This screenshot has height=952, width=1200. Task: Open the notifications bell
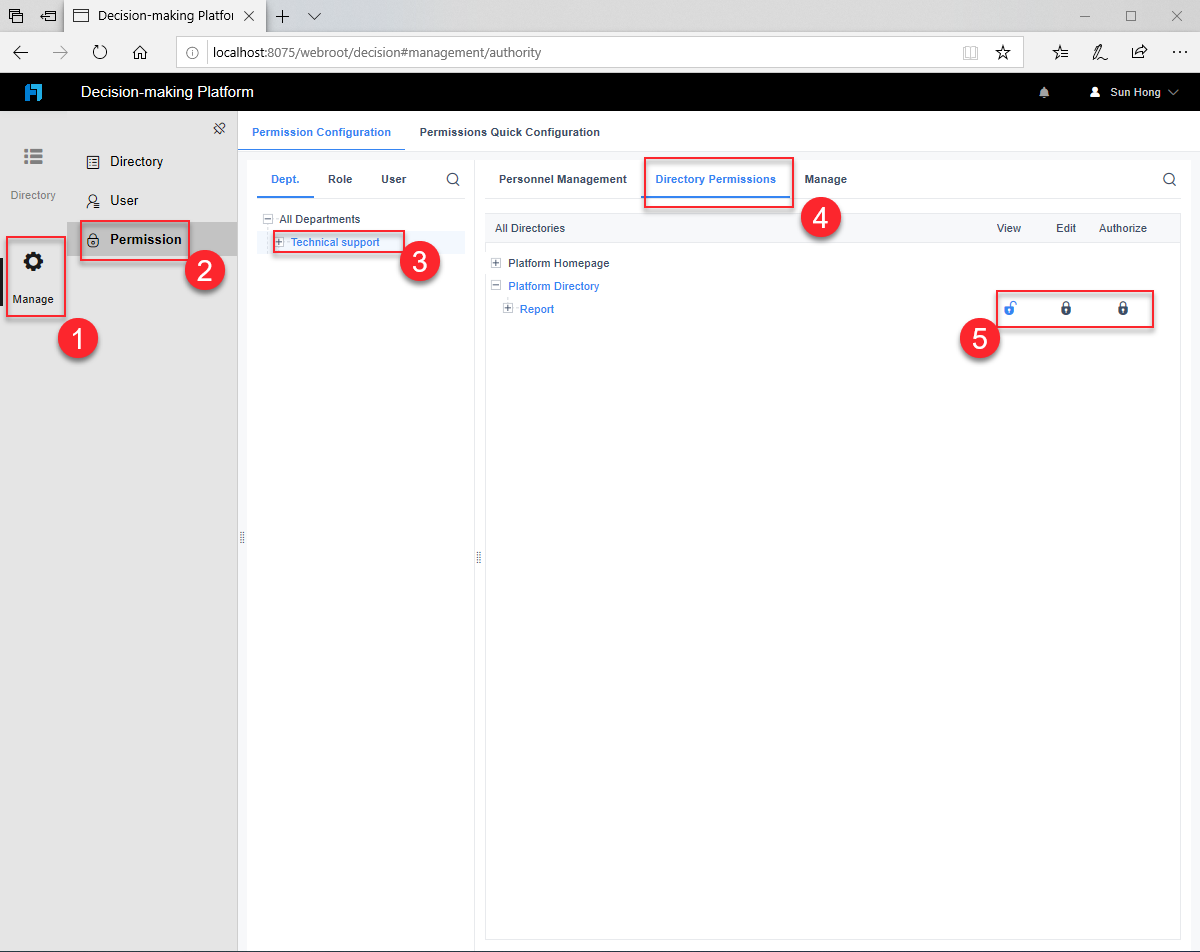click(1044, 91)
